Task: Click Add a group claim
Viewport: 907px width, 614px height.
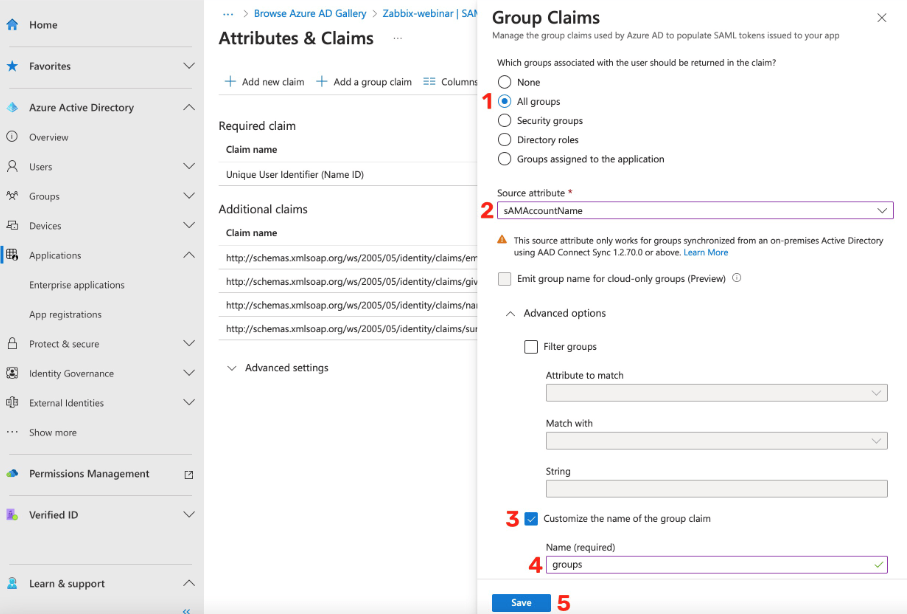Action: [x=364, y=82]
